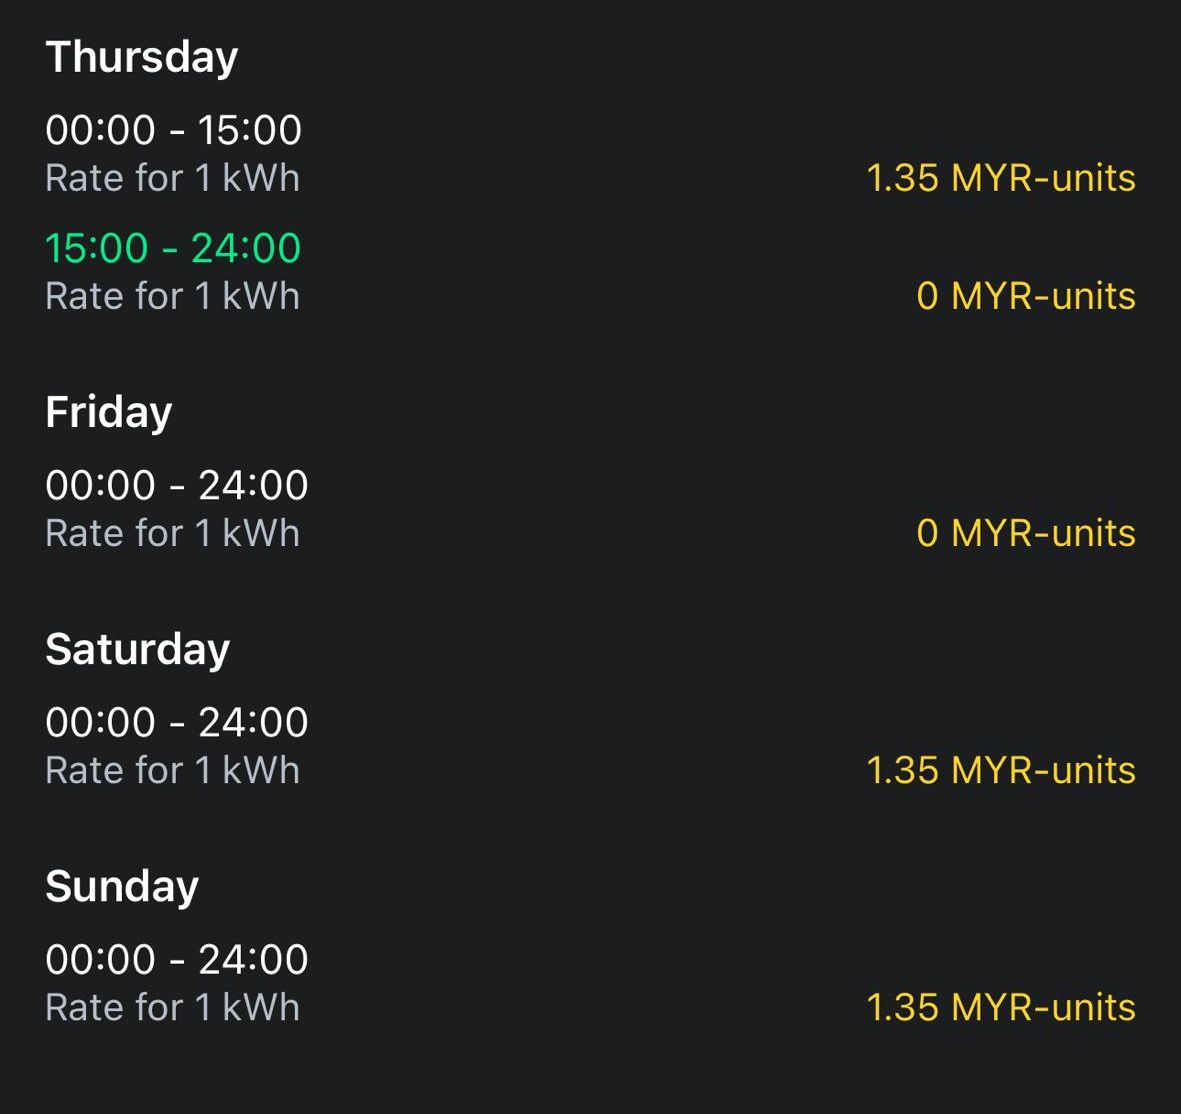Click Rate for 1 kWh under Thursday 00:00 - 15:00
This screenshot has width=1181, height=1114.
[x=172, y=178]
